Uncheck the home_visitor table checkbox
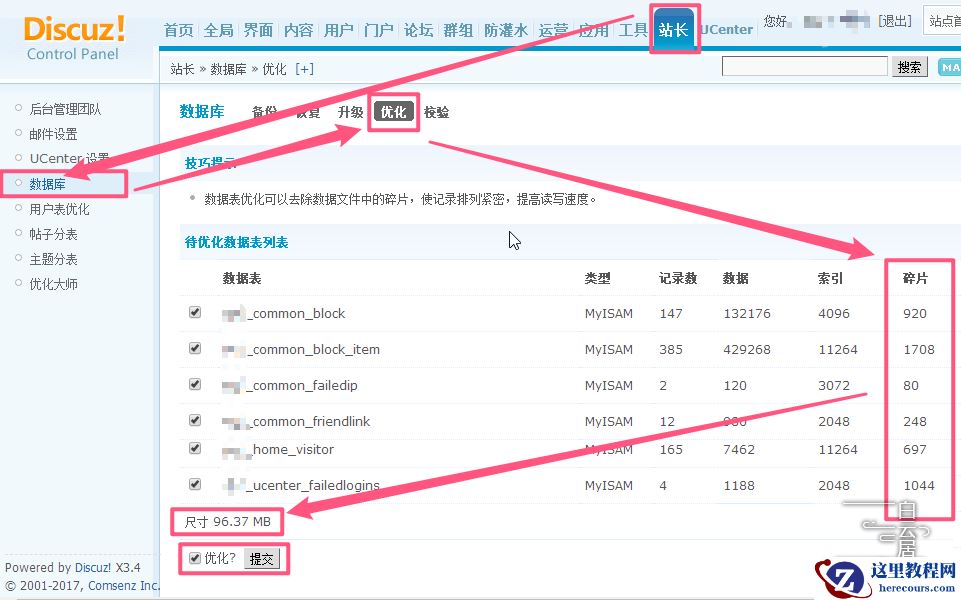This screenshot has height=600, width=961. point(195,448)
